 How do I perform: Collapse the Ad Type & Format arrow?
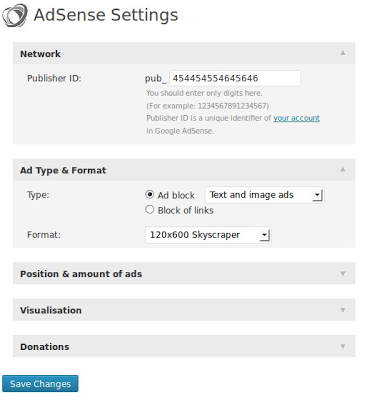tap(343, 170)
